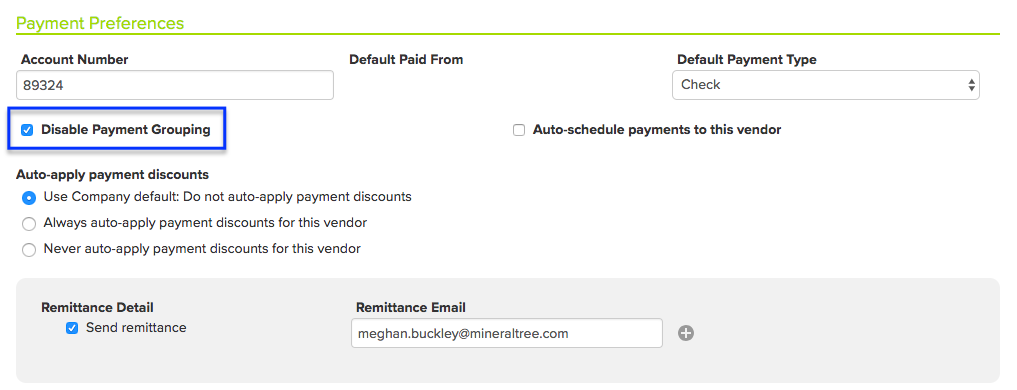Viewport: 1017px width, 390px height.
Task: Select Use Company default discount option
Action: [x=29, y=197]
